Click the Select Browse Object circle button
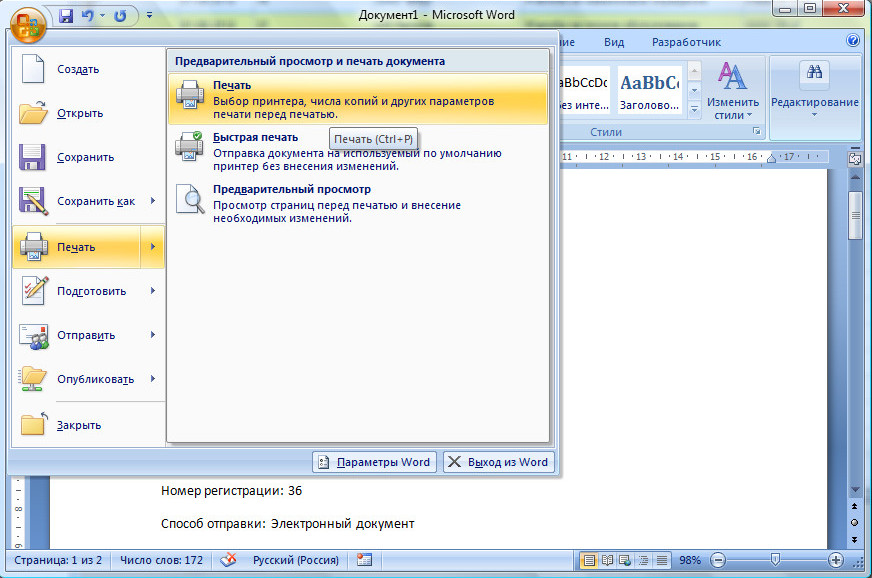This screenshot has height=578, width=872. (855, 522)
